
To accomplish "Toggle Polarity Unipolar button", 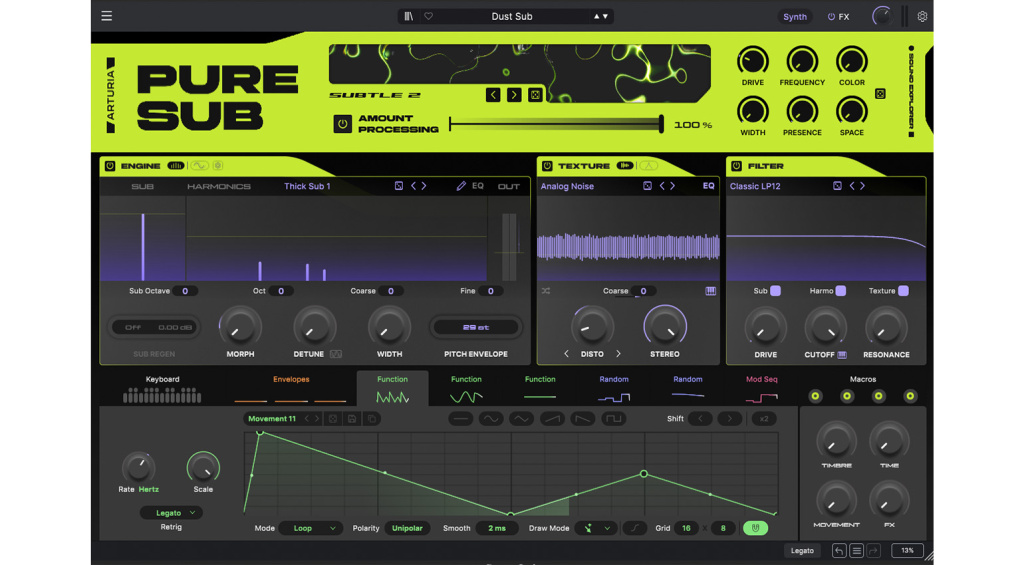I will 407,528.
